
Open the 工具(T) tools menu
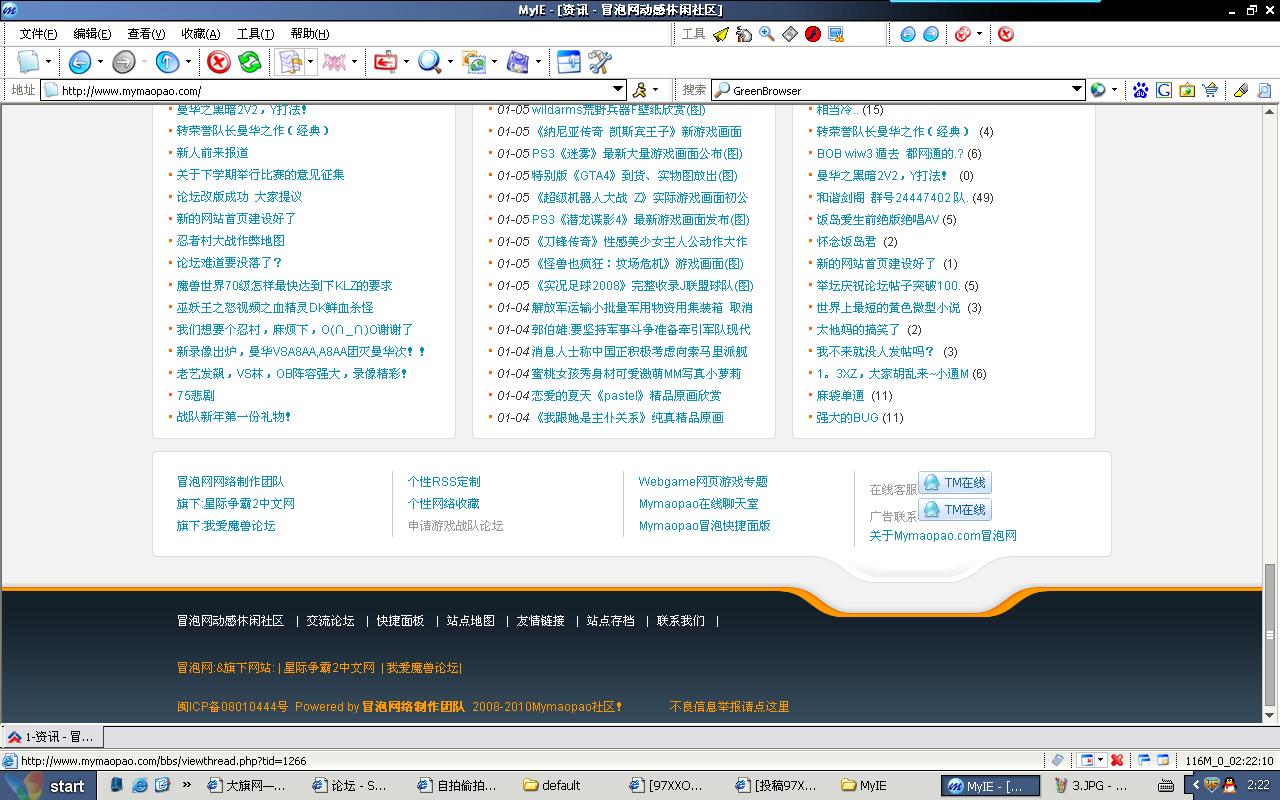[255, 34]
